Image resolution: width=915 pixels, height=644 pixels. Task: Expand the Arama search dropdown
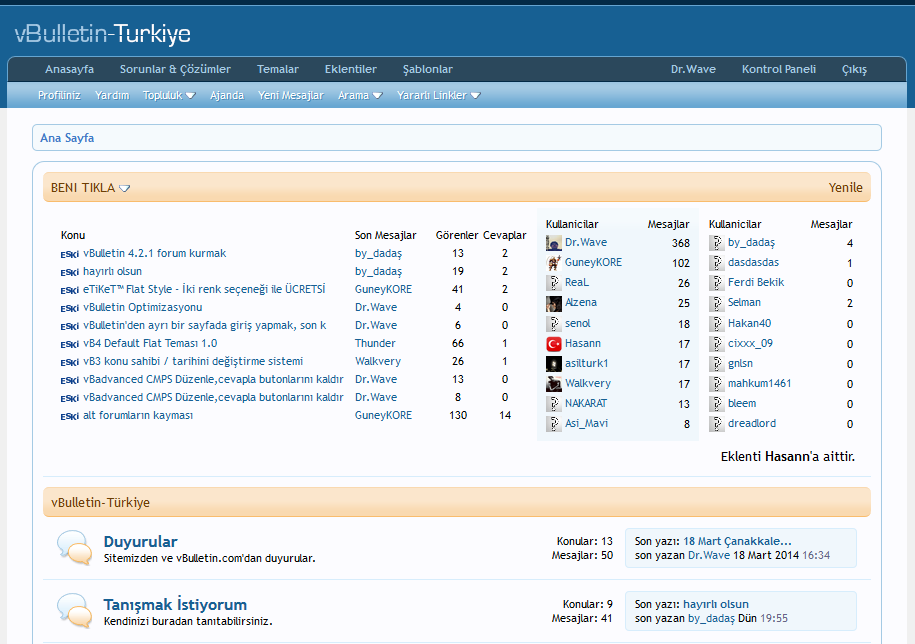(360, 95)
